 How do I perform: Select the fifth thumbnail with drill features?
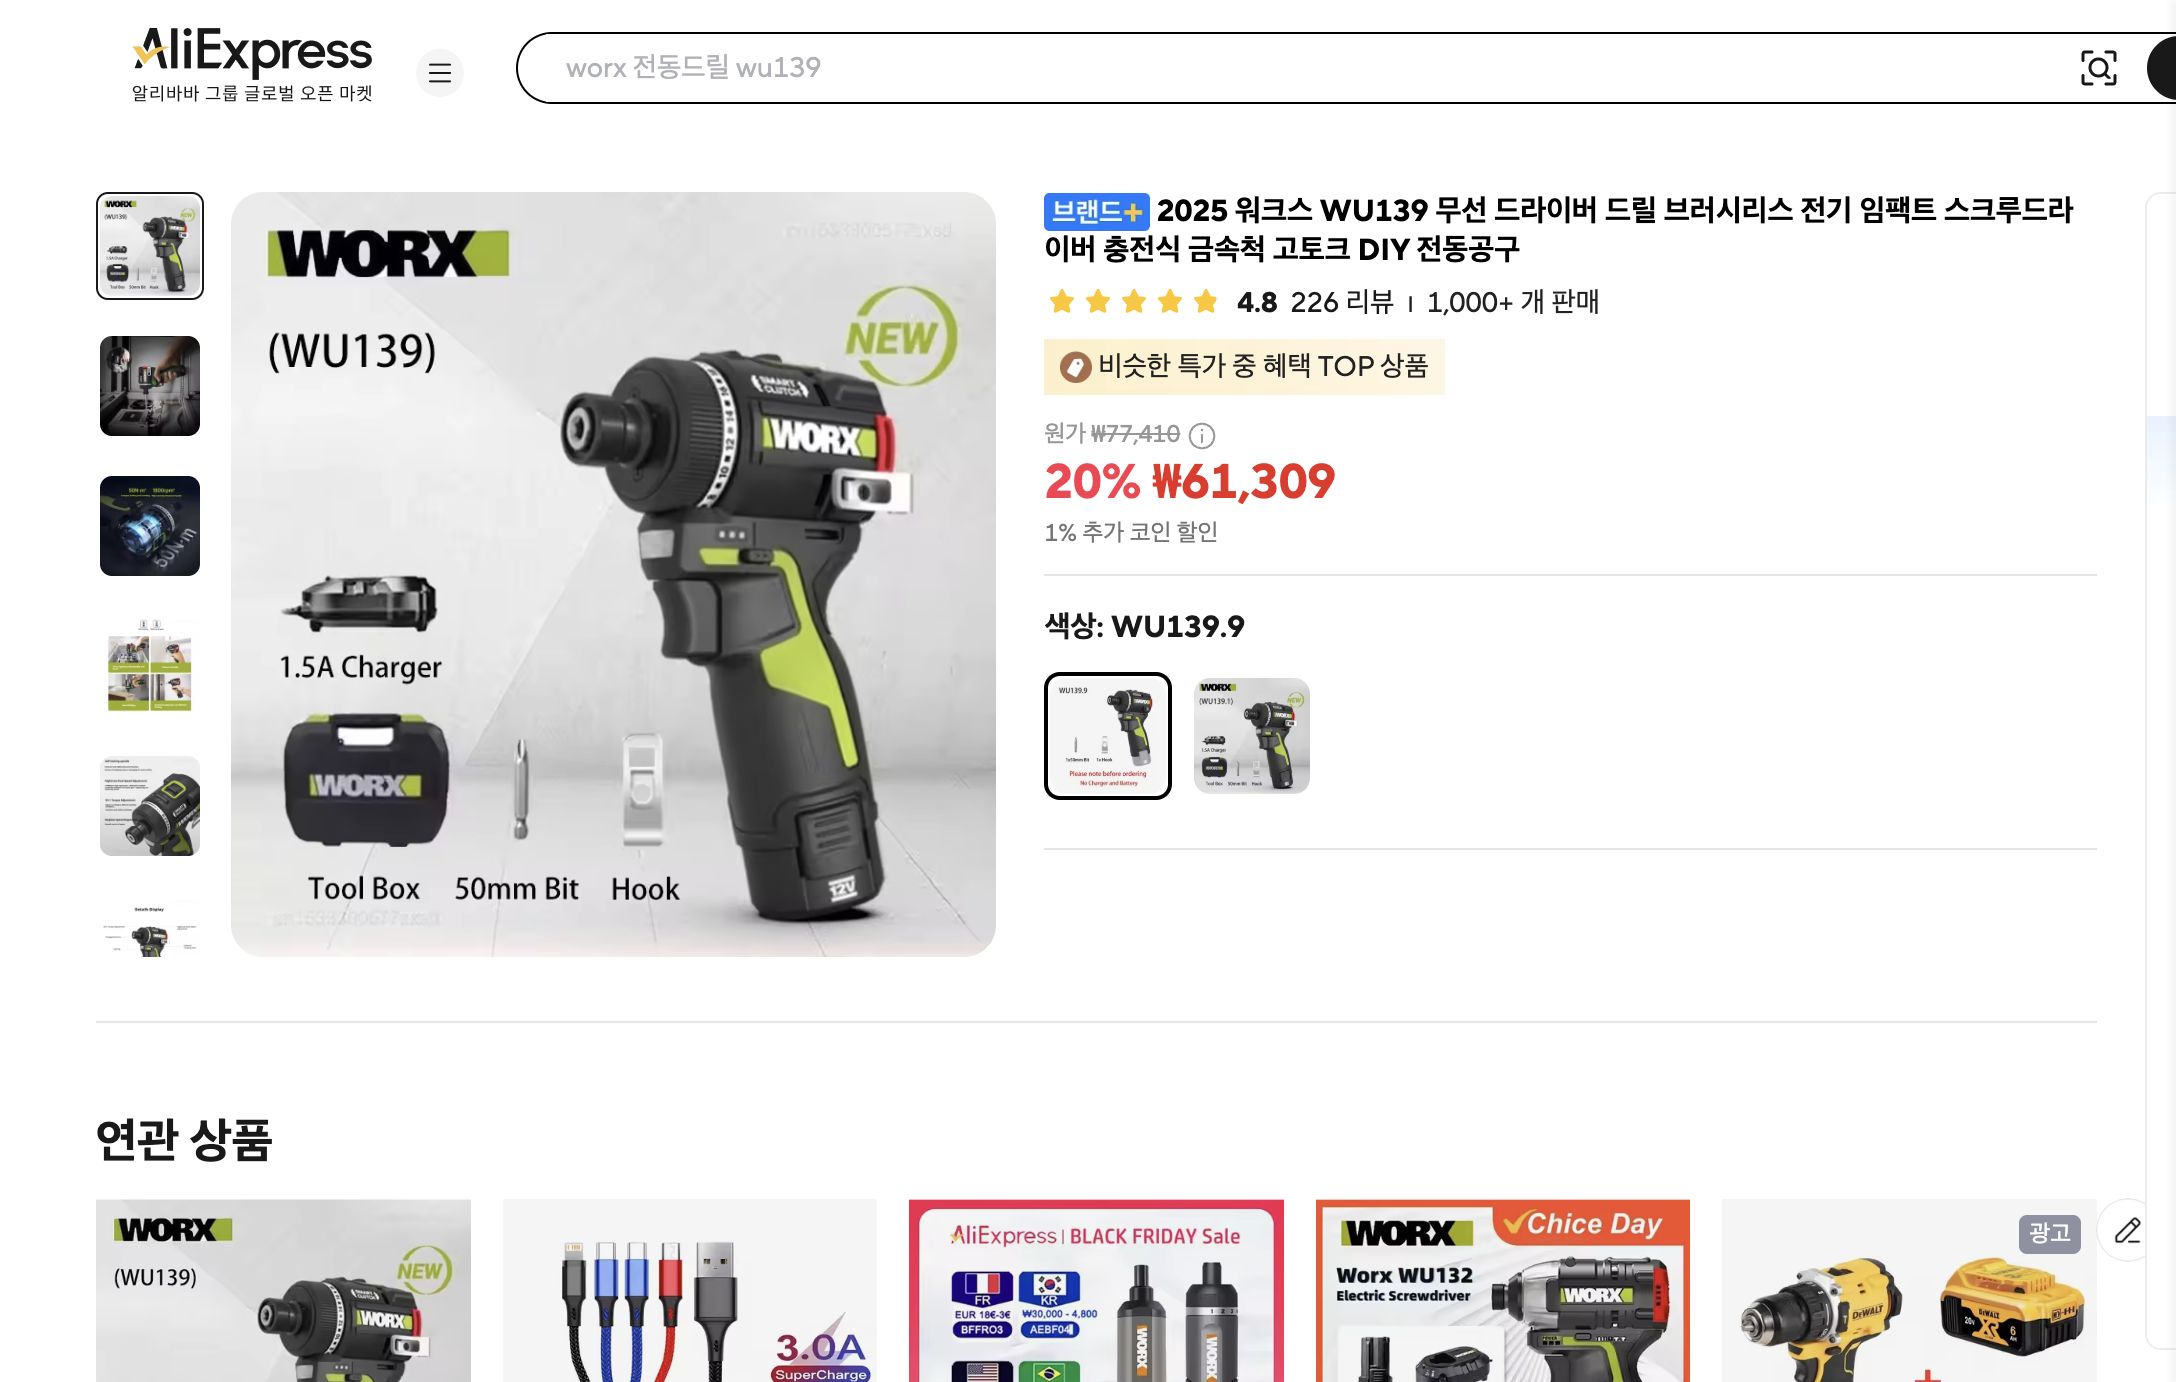click(150, 806)
